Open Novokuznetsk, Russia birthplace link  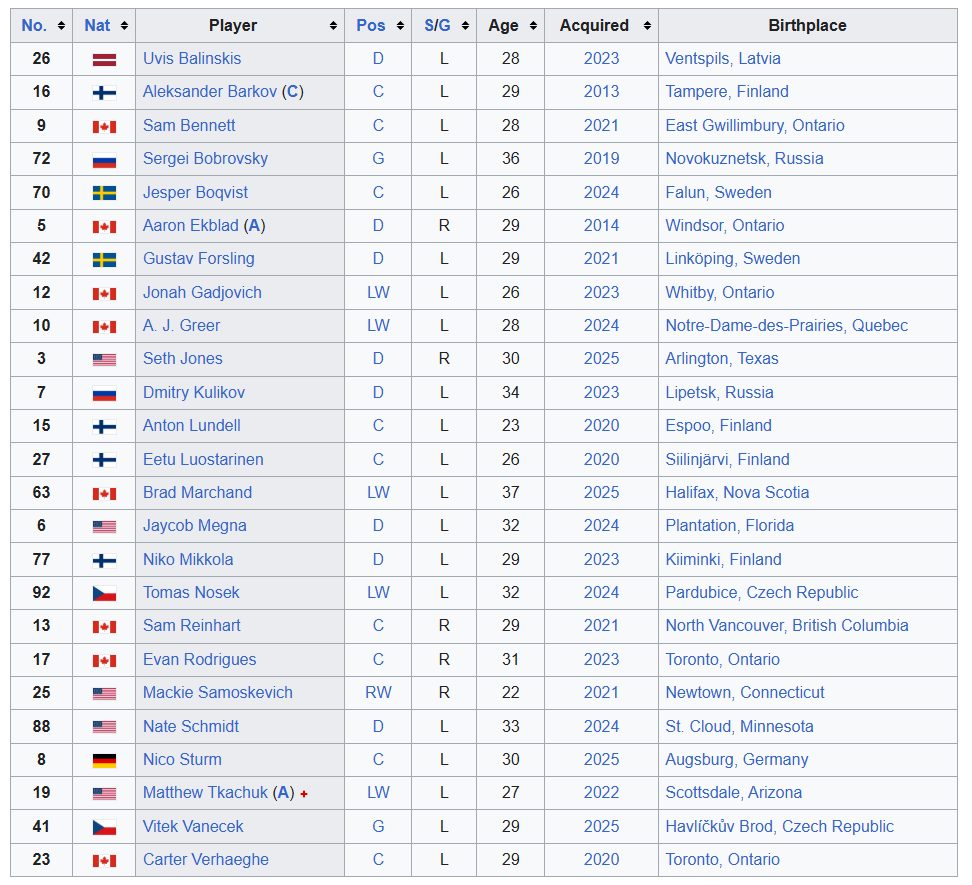click(x=744, y=159)
